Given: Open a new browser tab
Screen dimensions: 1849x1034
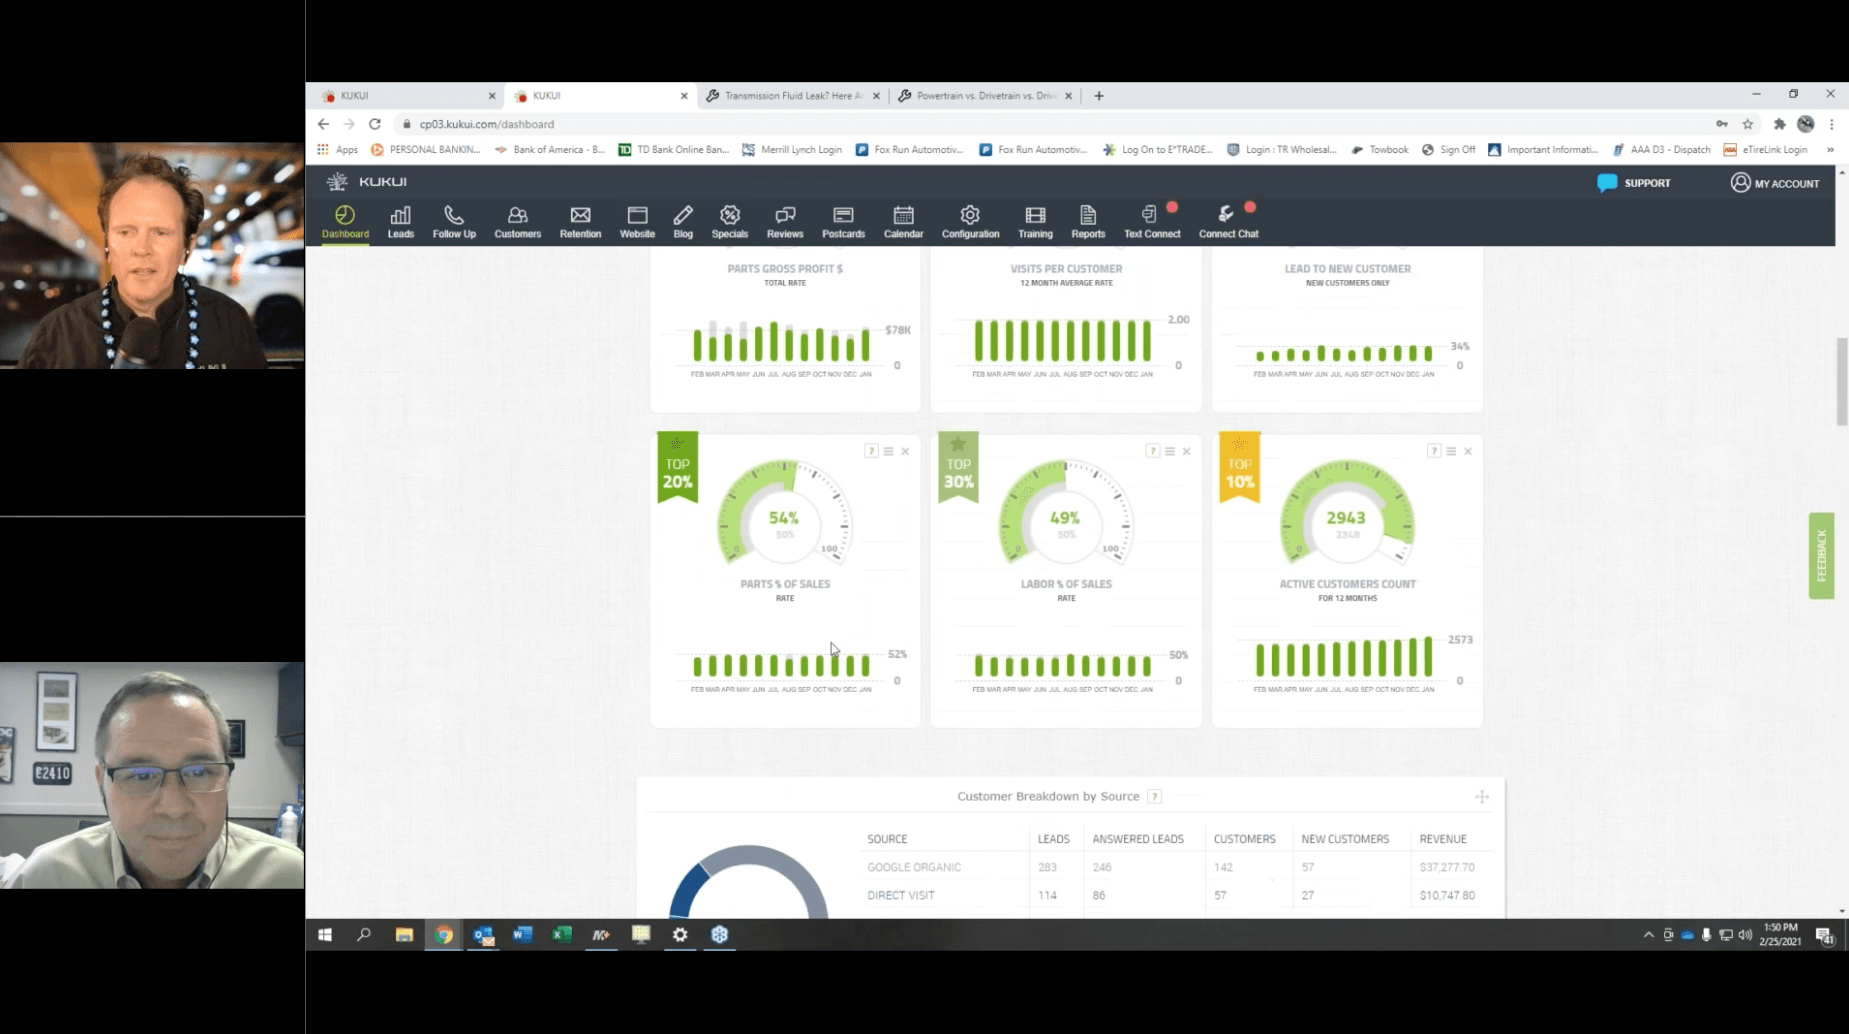Looking at the screenshot, I should (1099, 96).
